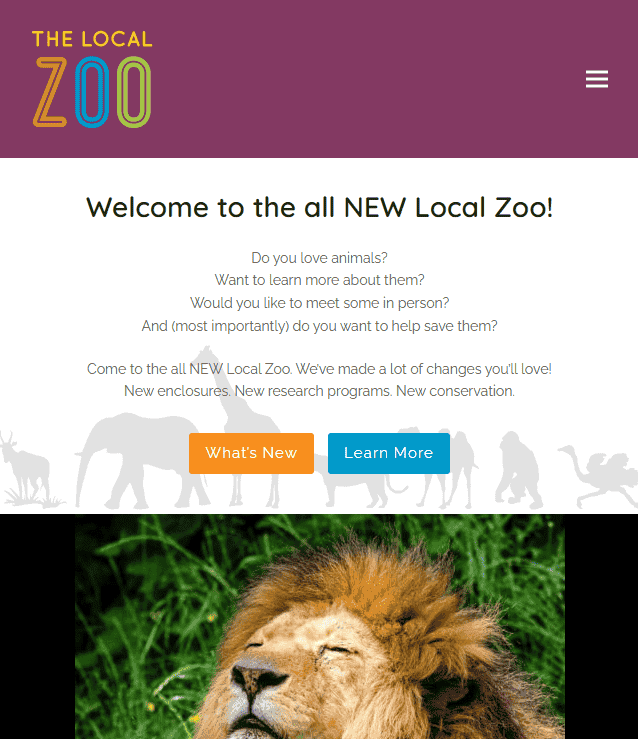Click the sitting ape silhouette
The width and height of the screenshot is (638, 739).
[518, 470]
